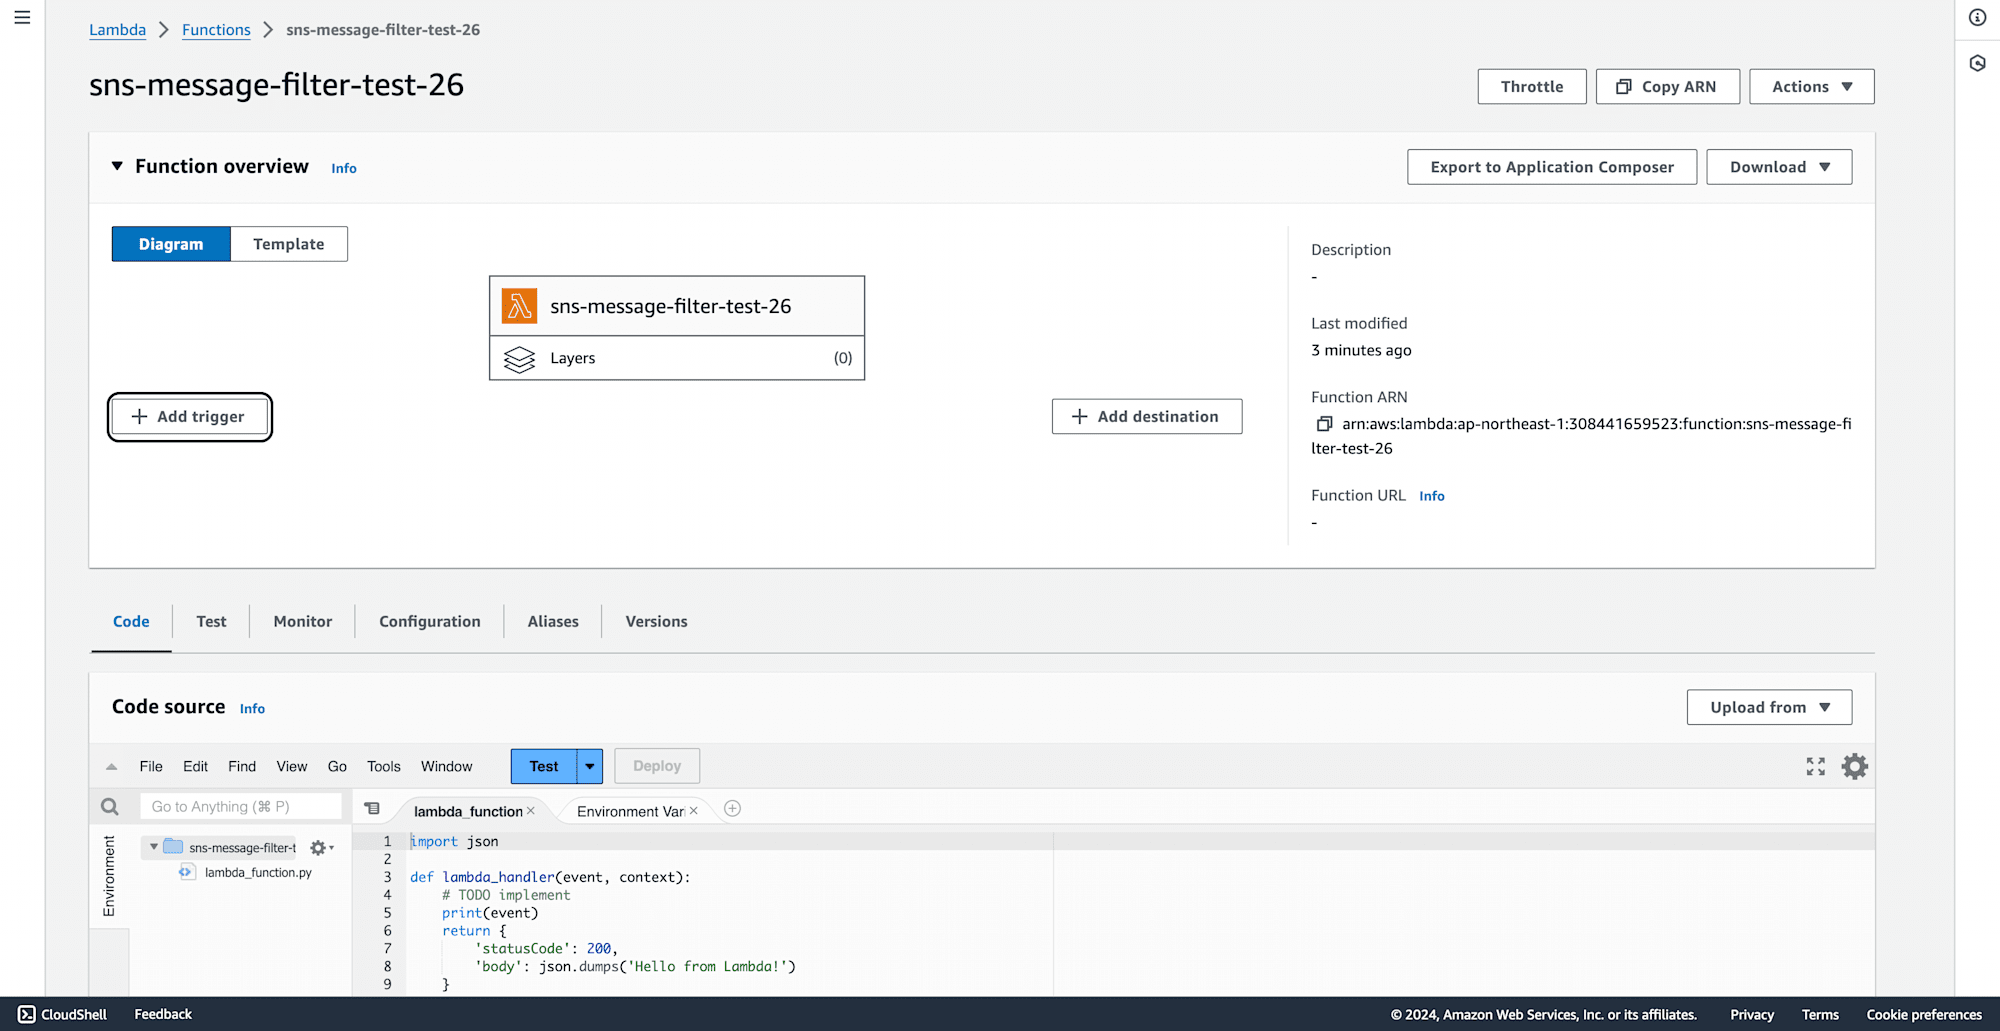The height and width of the screenshot is (1031, 2000).
Task: Open the Environment side panel label
Action: click(x=109, y=876)
